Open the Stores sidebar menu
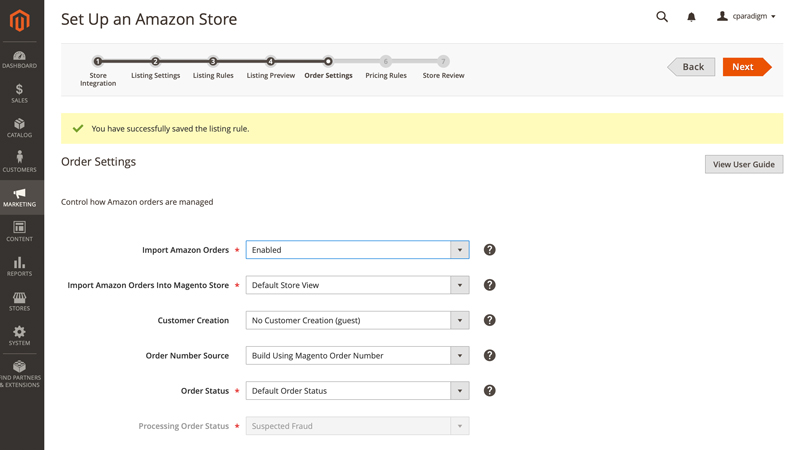 pyautogui.click(x=19, y=301)
